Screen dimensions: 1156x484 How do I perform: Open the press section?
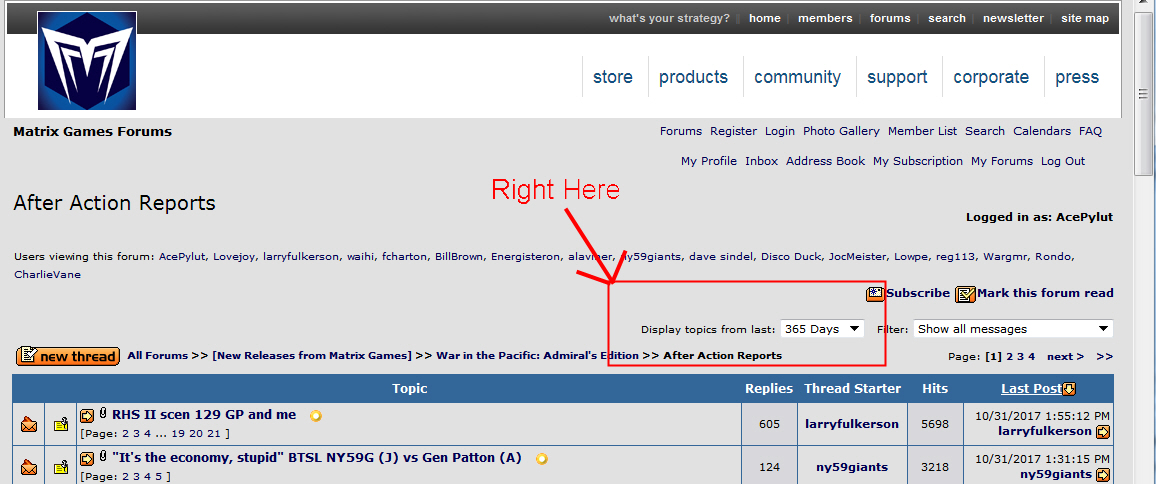point(1077,77)
